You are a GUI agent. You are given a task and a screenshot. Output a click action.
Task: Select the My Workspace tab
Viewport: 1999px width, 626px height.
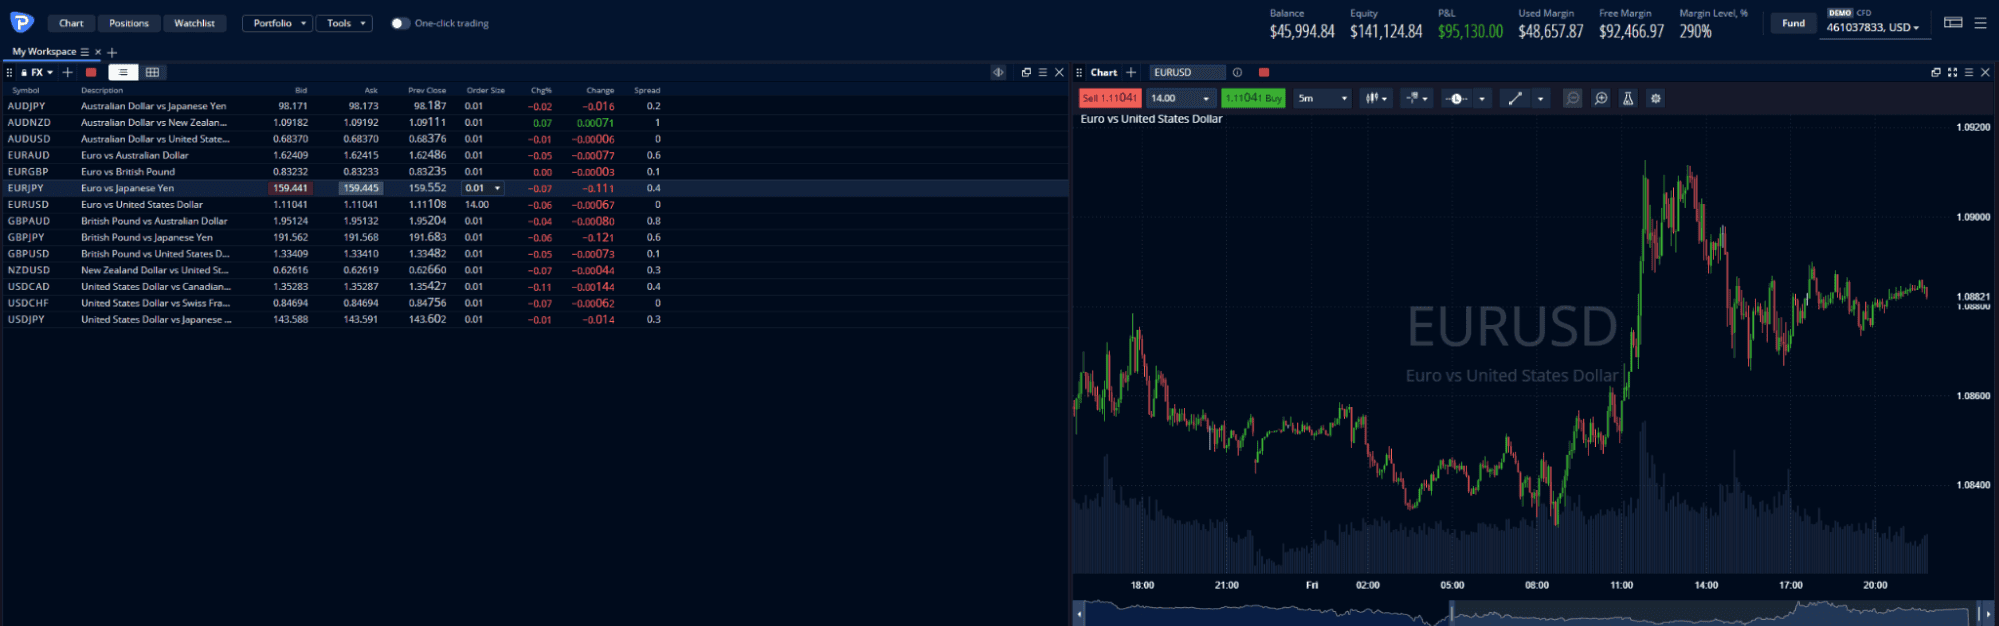[x=44, y=51]
